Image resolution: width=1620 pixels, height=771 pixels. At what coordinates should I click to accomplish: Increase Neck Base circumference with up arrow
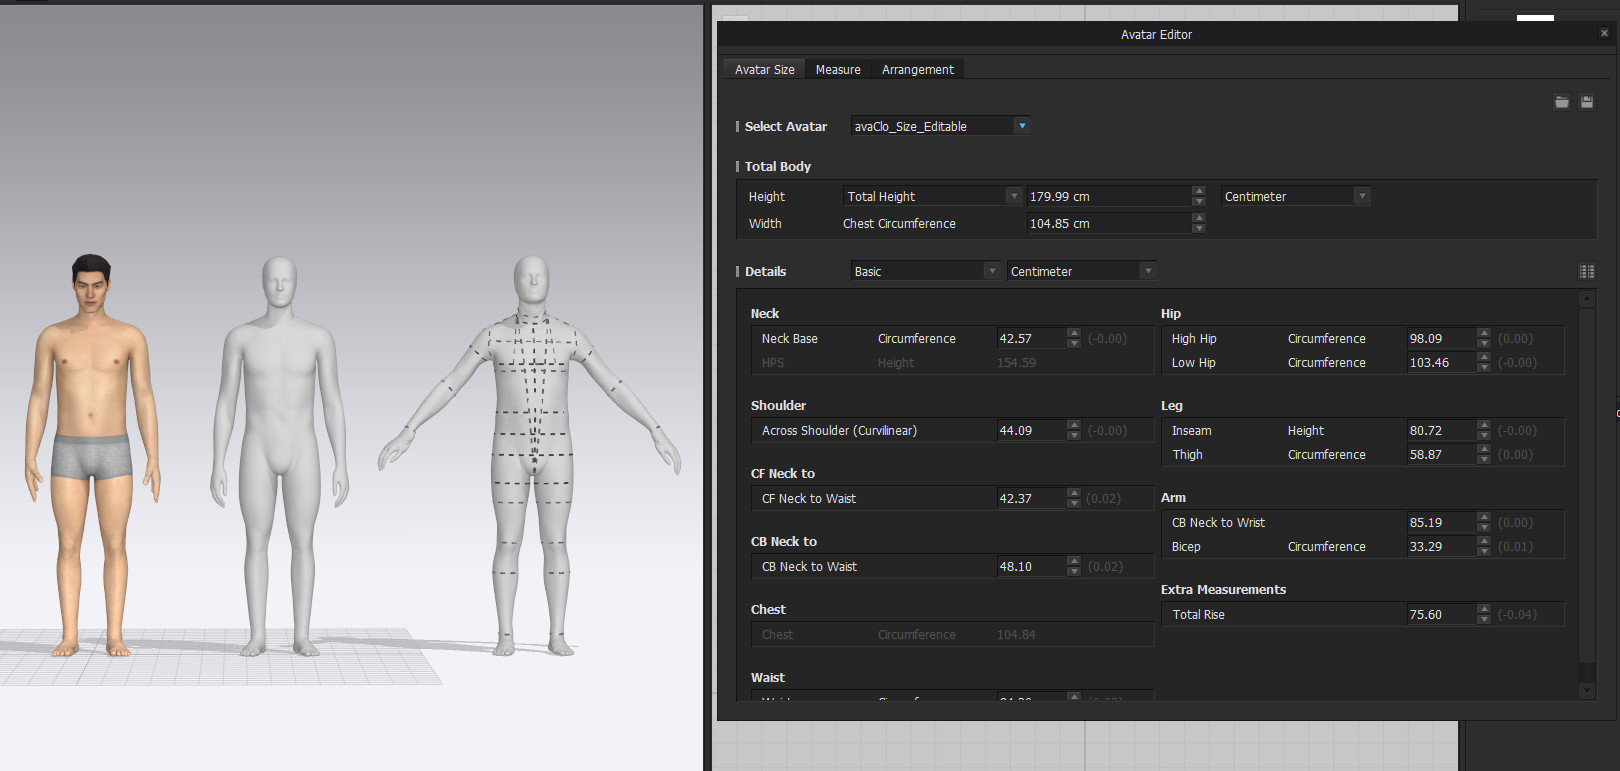[1074, 333]
